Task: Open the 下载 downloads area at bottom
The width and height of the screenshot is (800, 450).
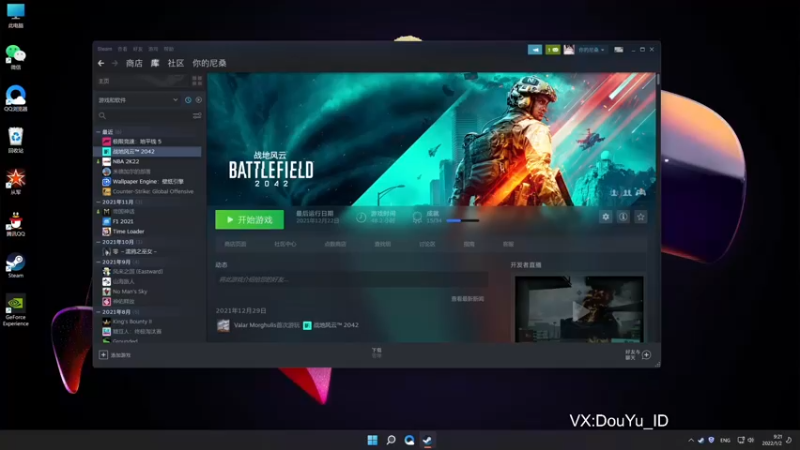Action: click(377, 353)
